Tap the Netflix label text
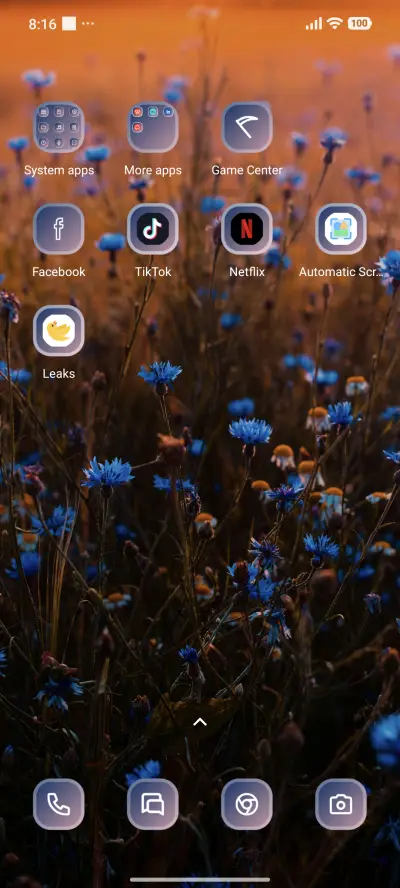 coord(246,272)
